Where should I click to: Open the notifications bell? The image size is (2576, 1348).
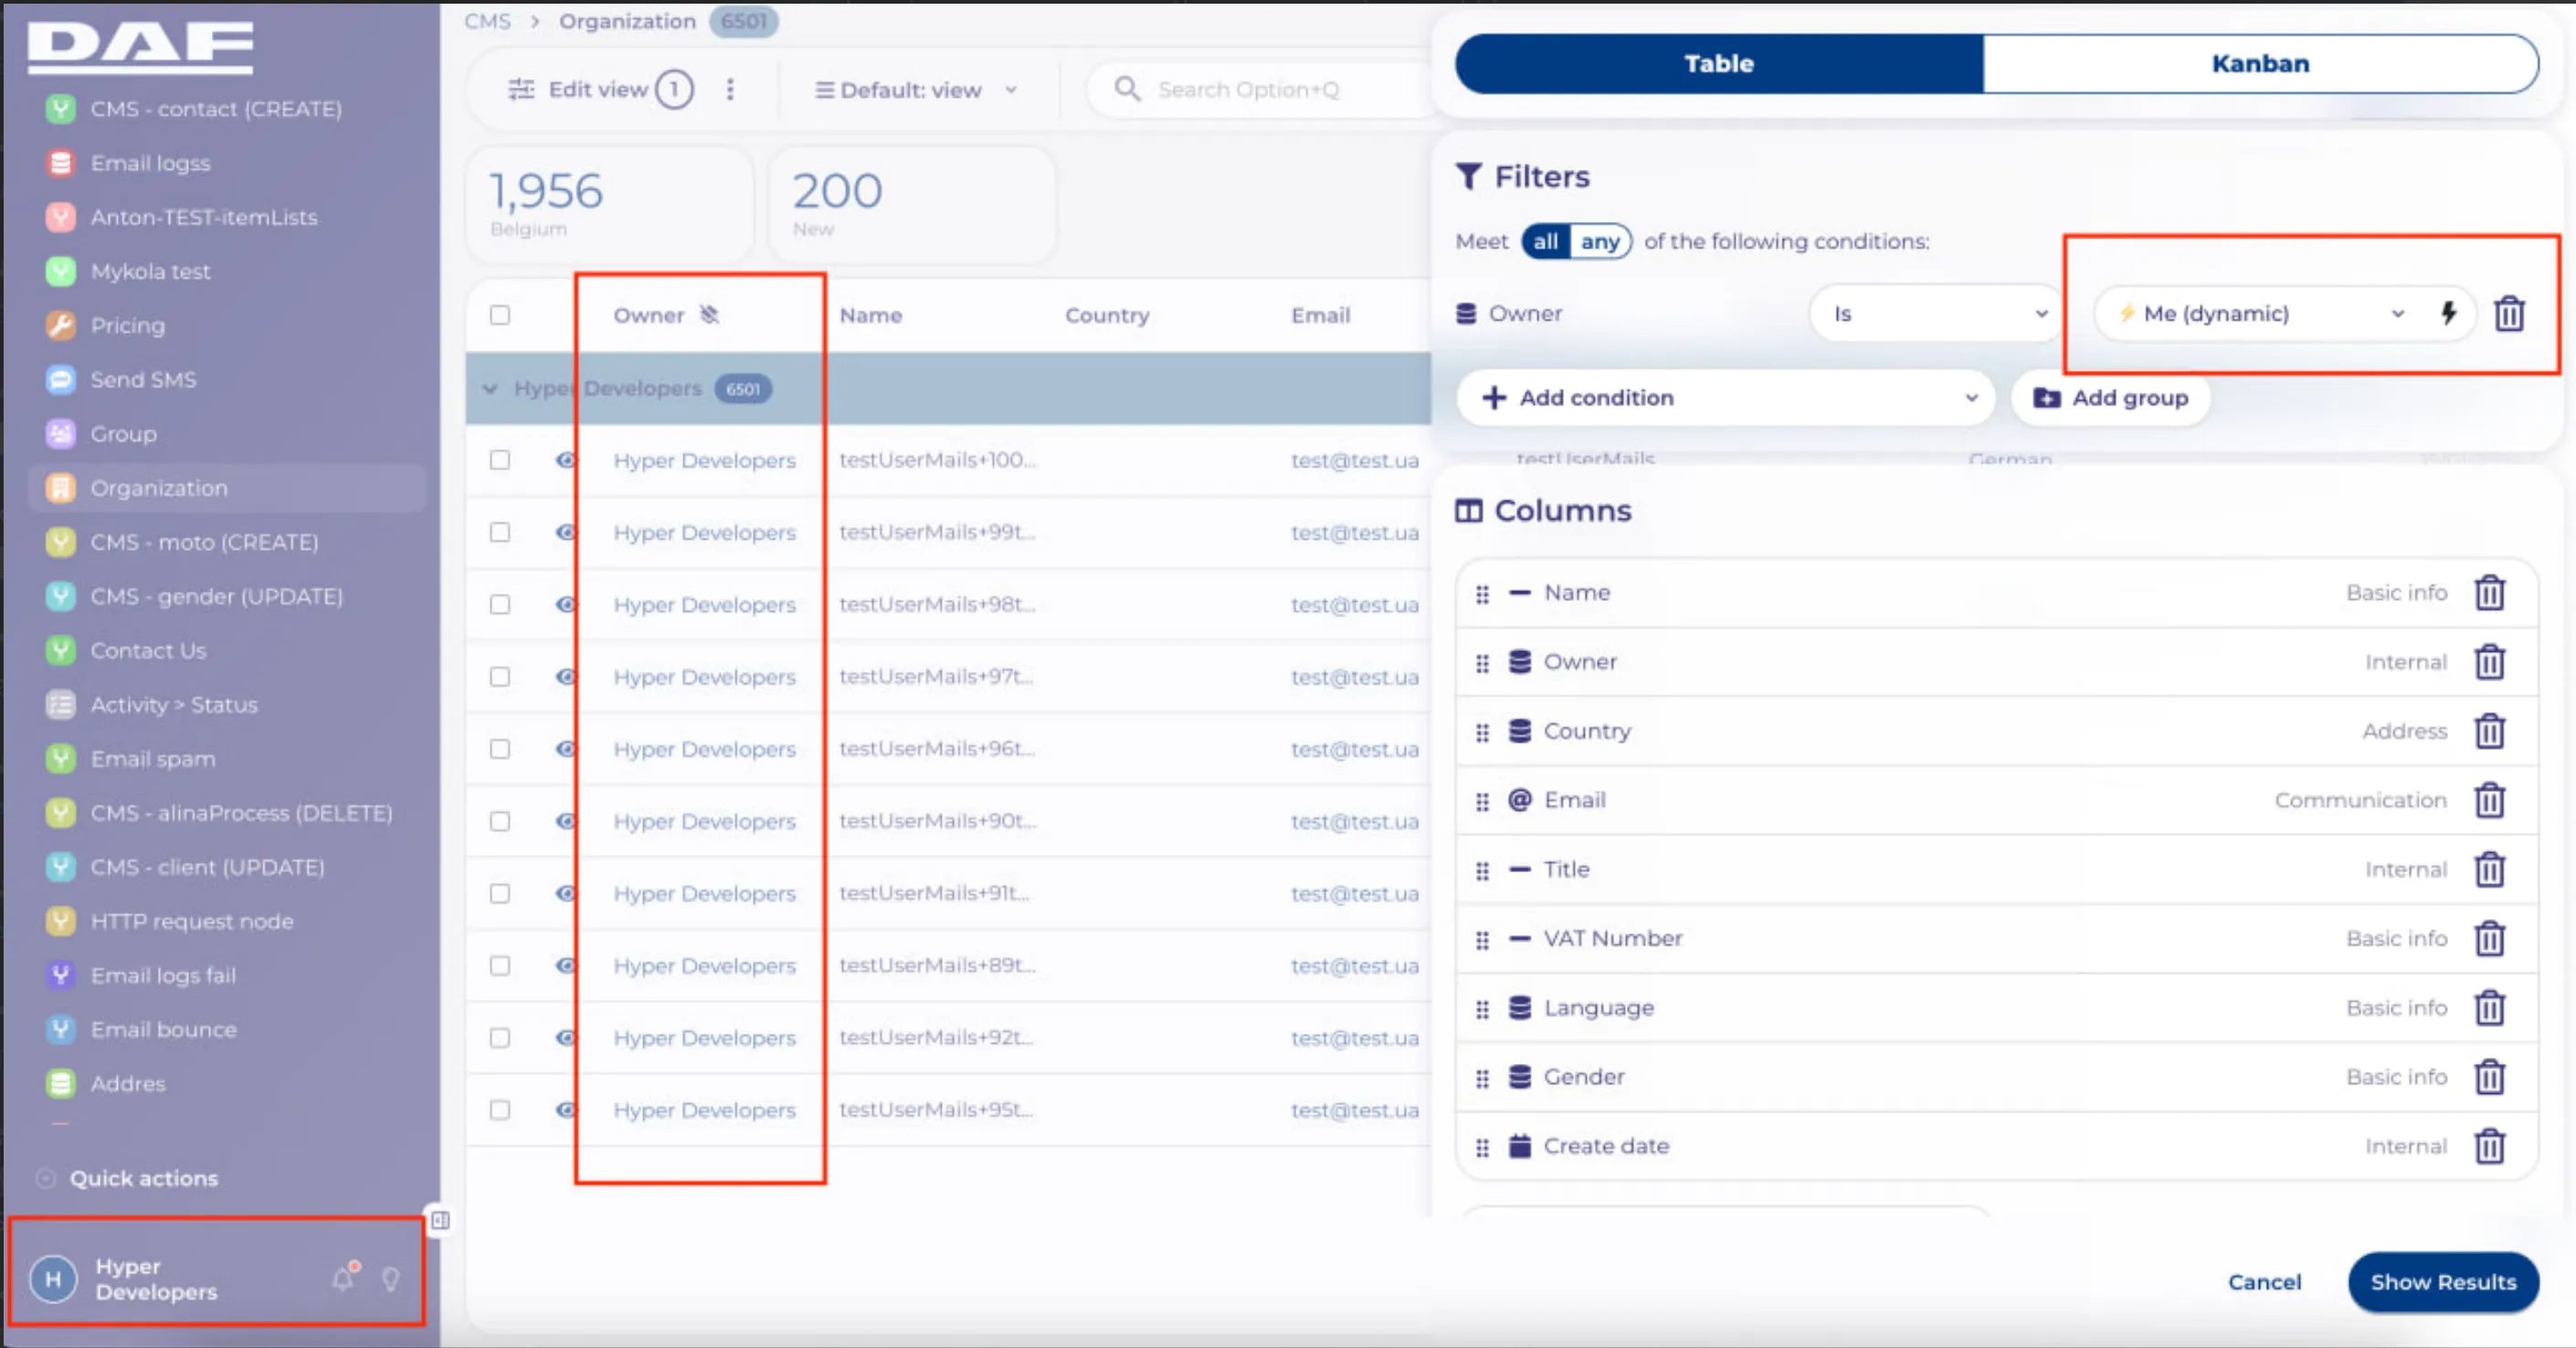pyautogui.click(x=344, y=1277)
